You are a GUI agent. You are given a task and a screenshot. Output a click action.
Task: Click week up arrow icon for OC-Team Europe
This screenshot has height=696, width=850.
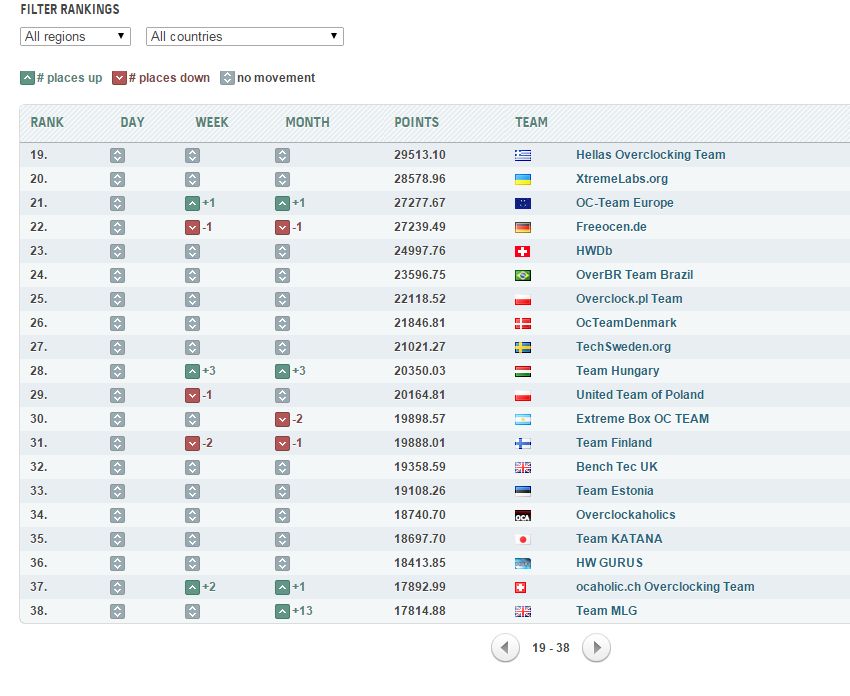click(x=192, y=203)
